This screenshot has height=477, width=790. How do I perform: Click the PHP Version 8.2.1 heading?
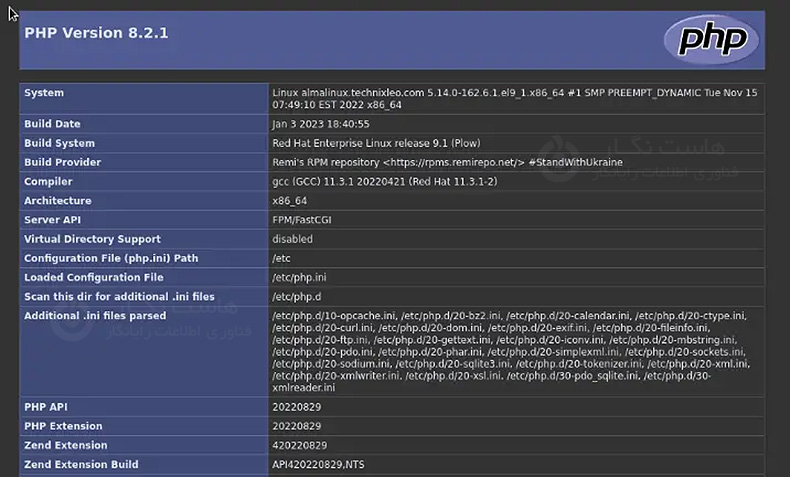point(96,33)
